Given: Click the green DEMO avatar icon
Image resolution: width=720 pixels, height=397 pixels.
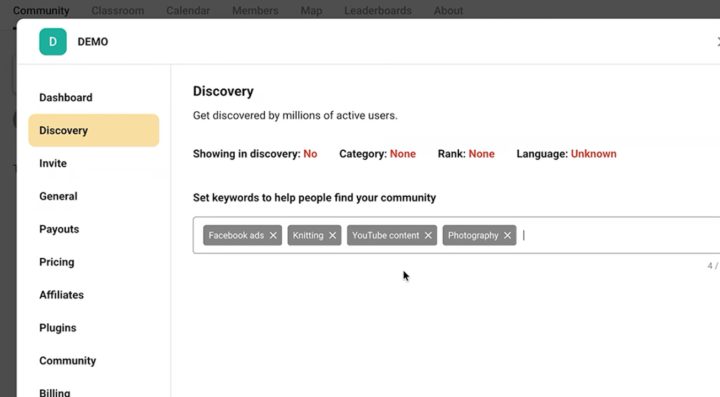Looking at the screenshot, I should tap(53, 42).
